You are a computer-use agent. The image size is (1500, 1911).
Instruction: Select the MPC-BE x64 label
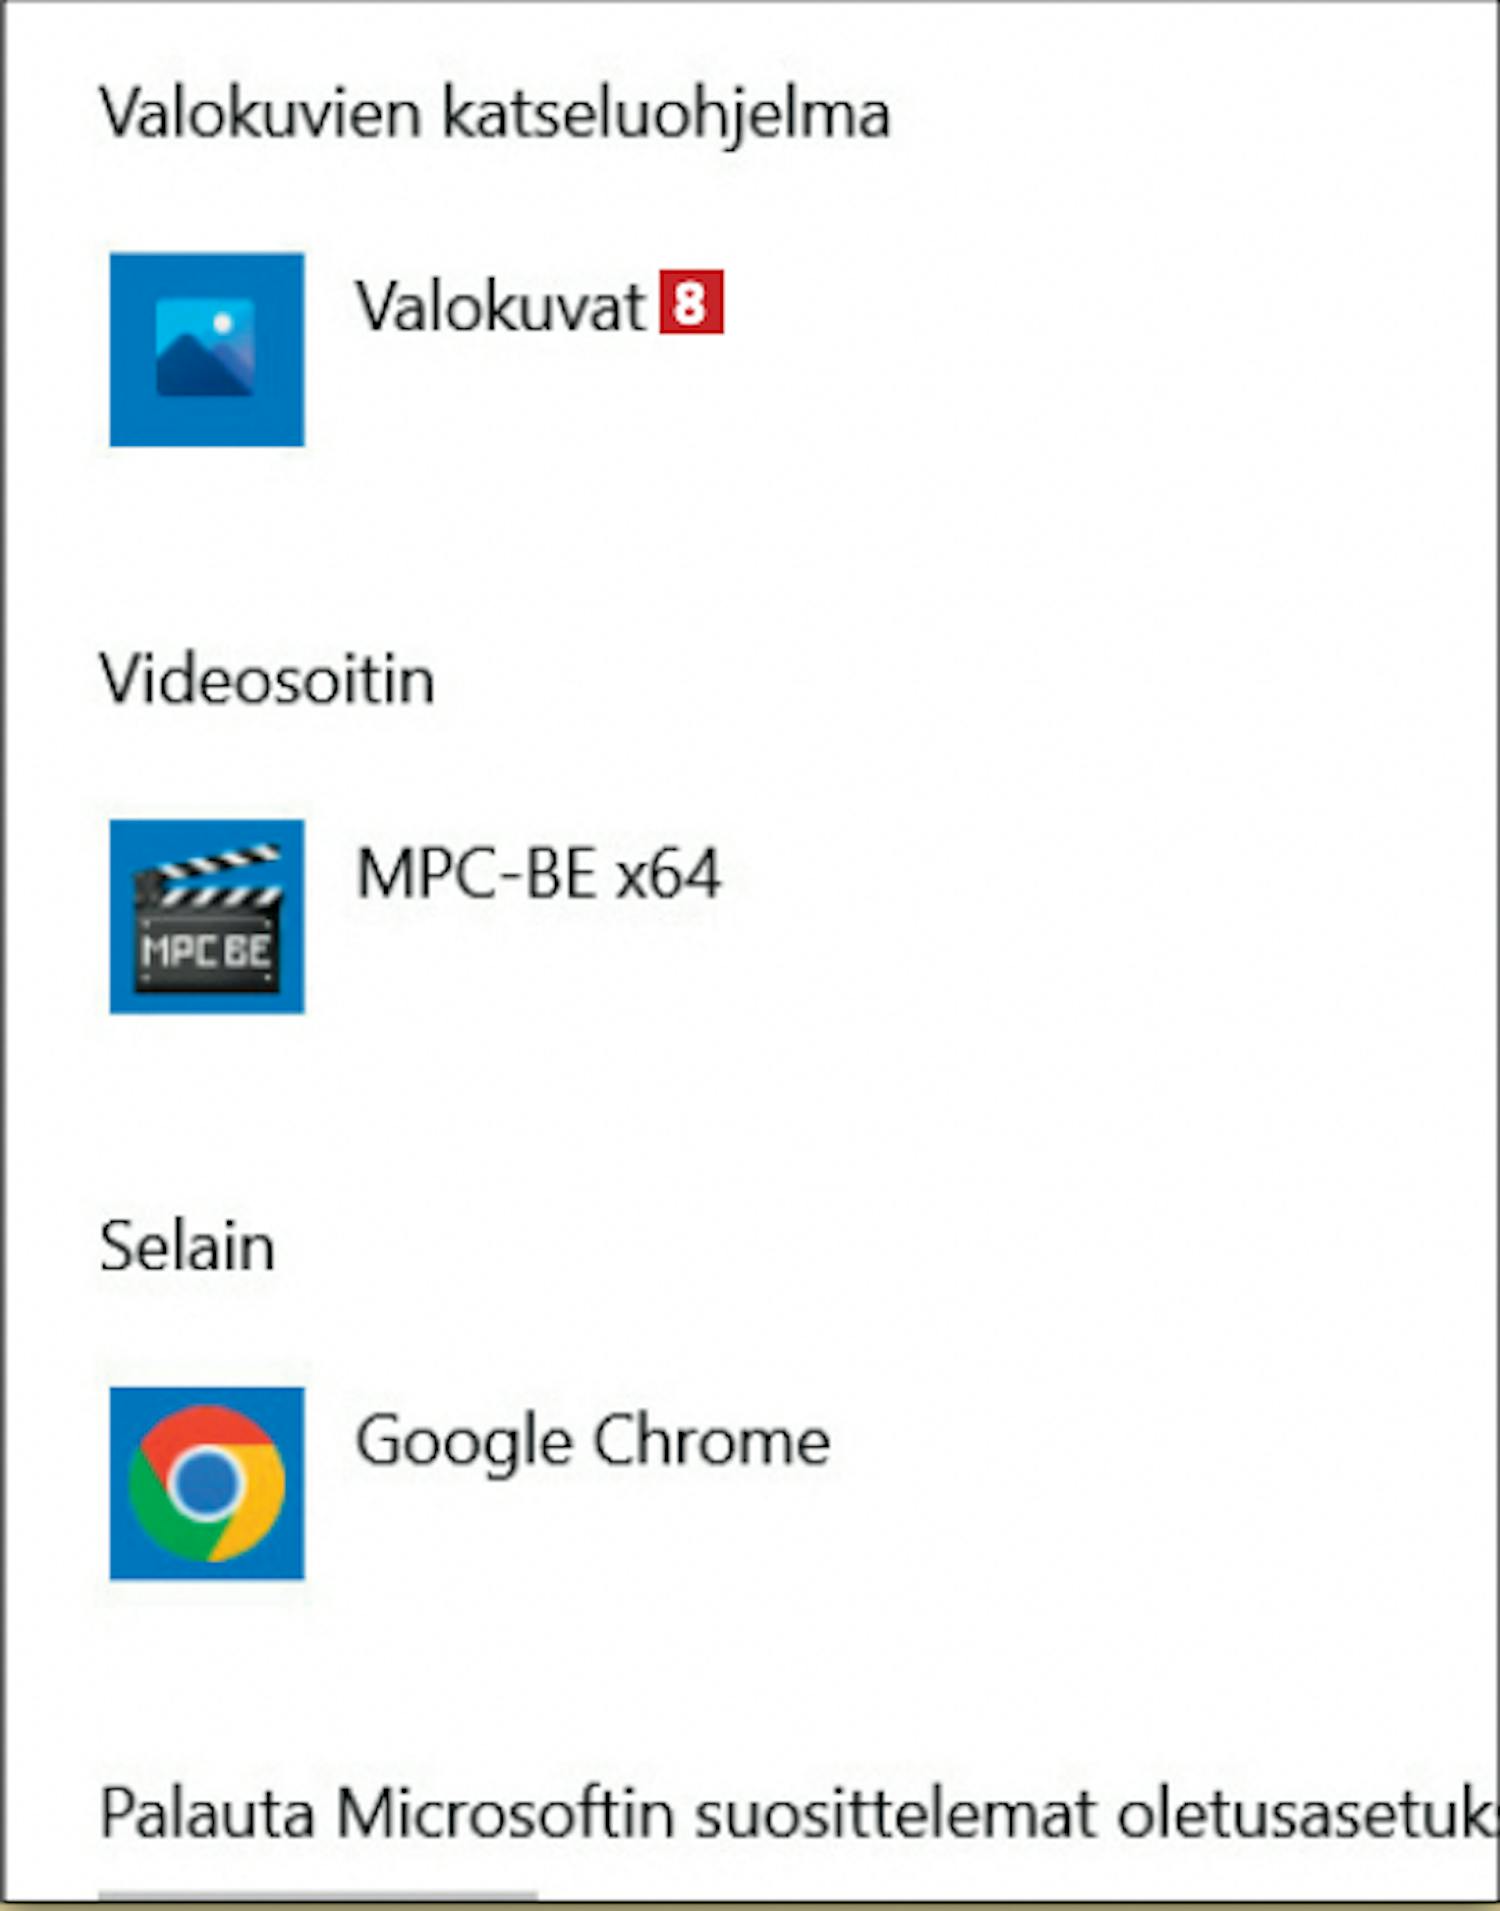[x=539, y=873]
